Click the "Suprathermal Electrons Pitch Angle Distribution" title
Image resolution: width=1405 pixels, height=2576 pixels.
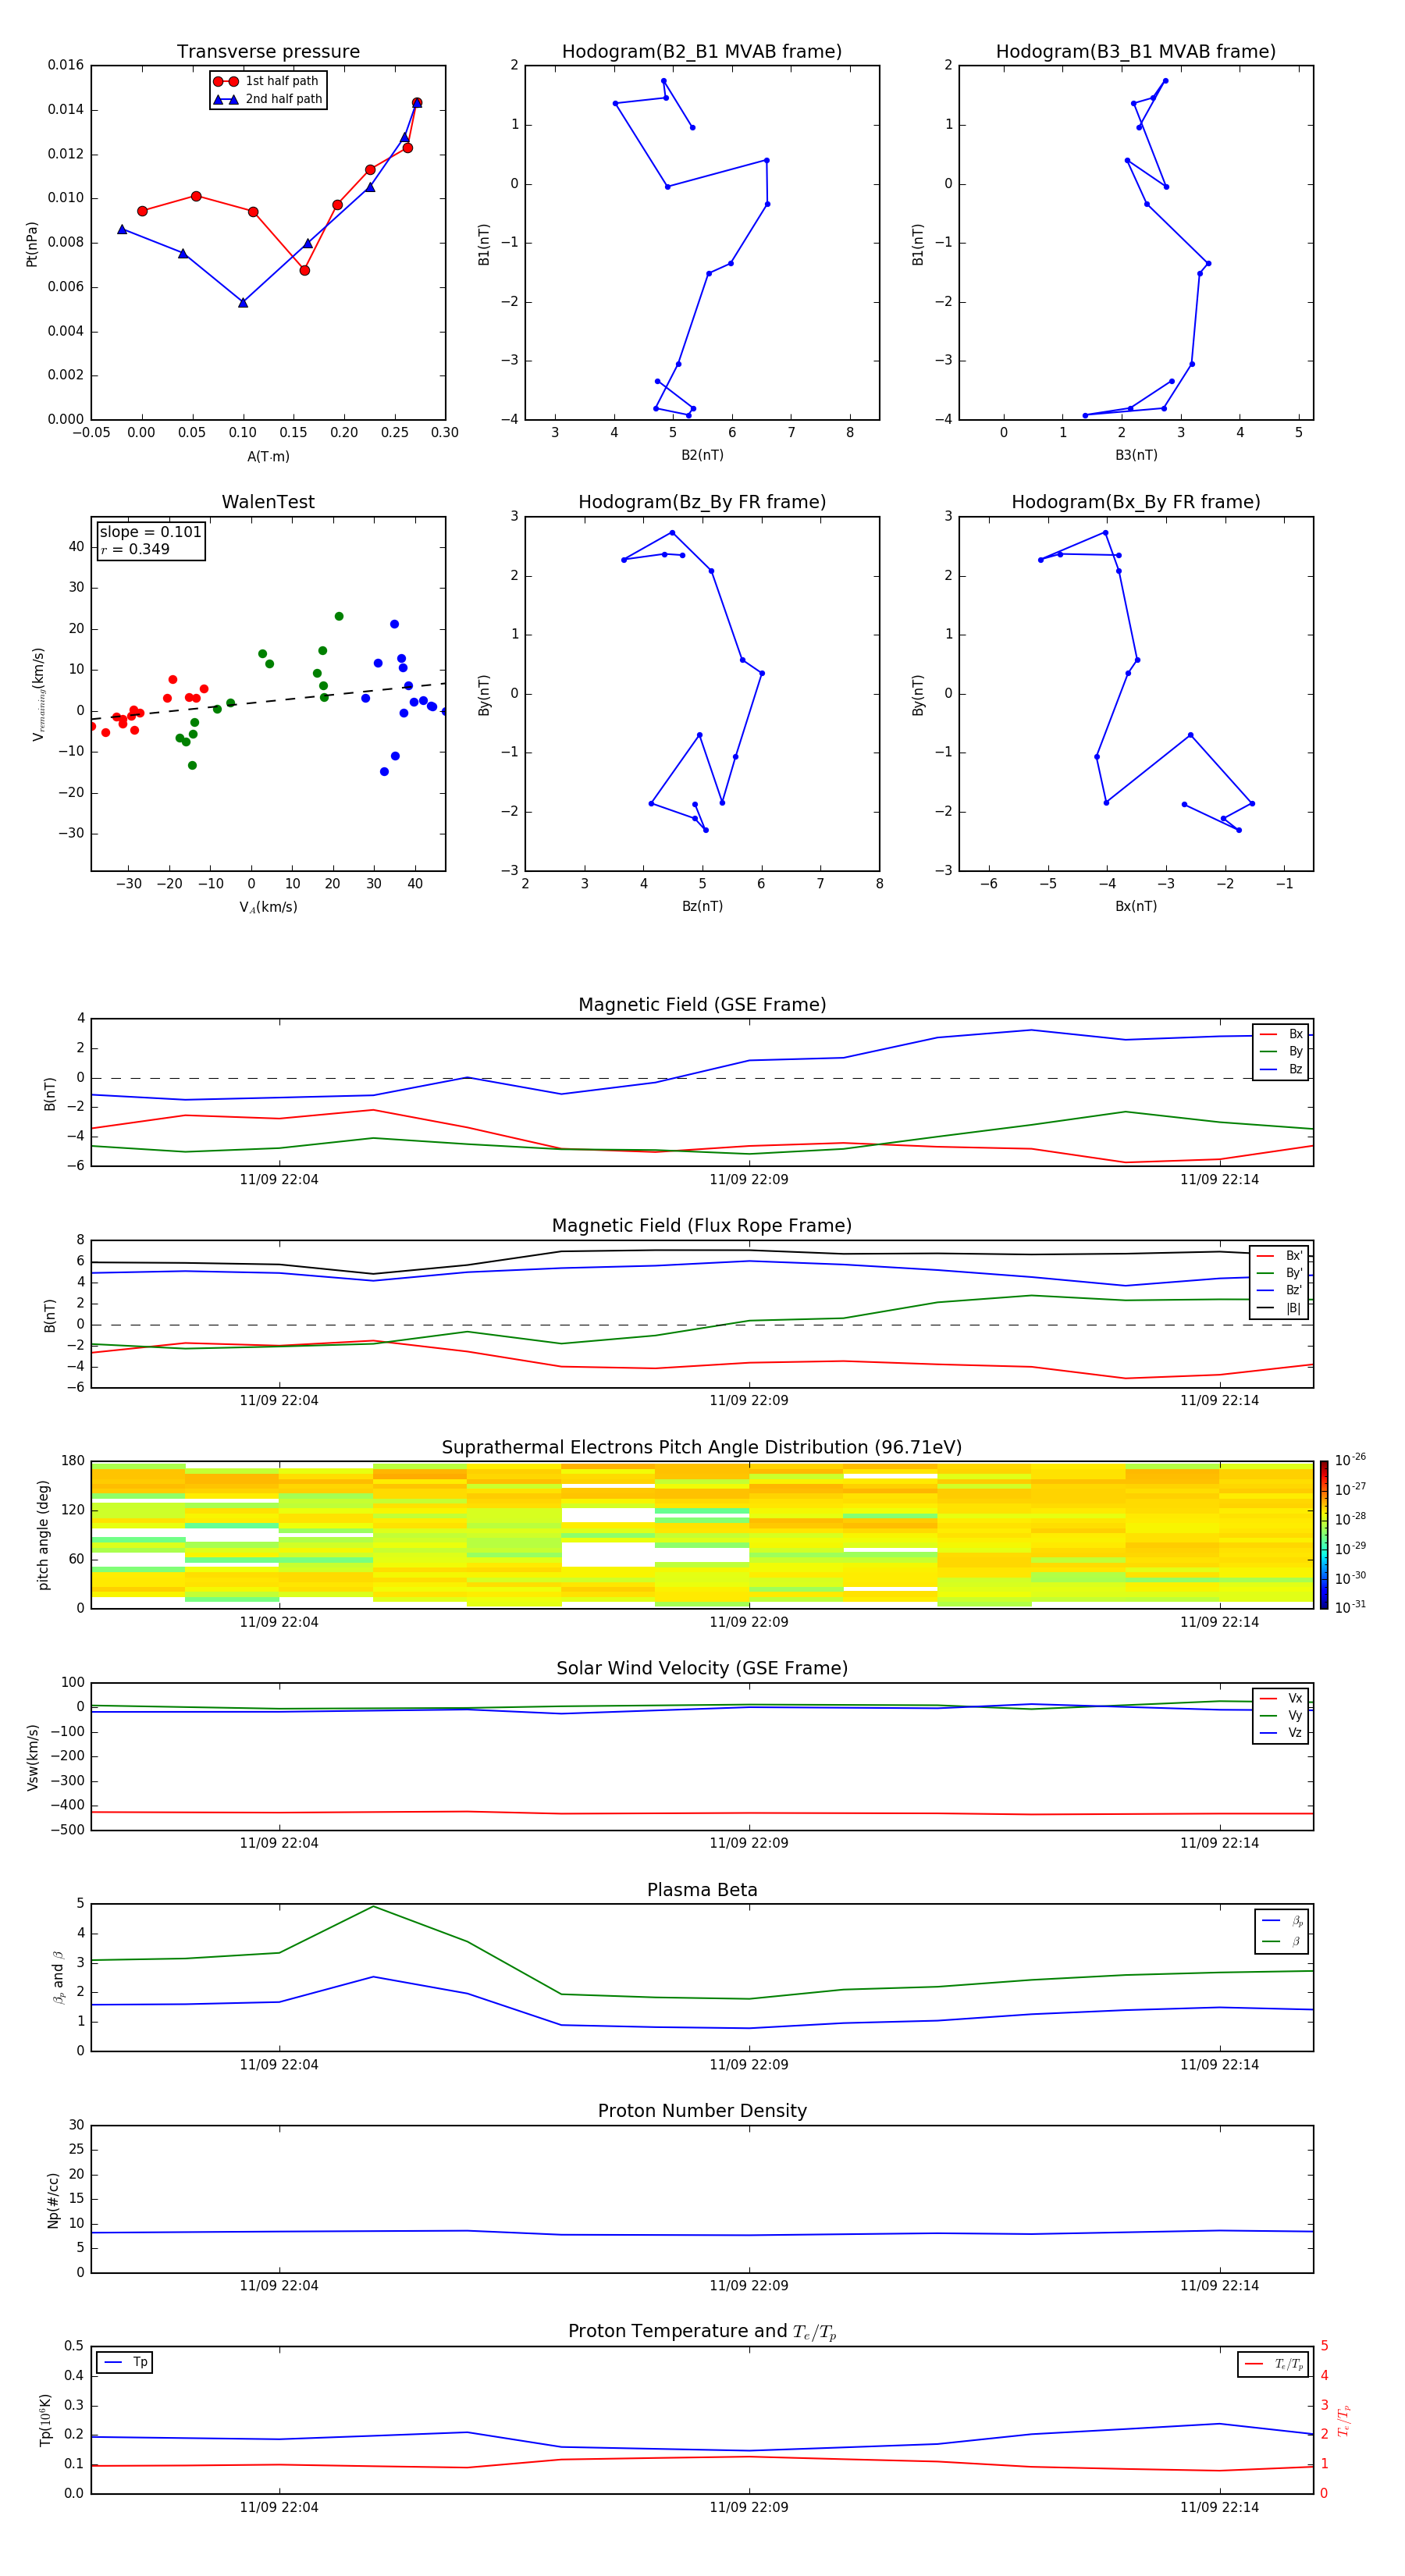pyautogui.click(x=702, y=1447)
